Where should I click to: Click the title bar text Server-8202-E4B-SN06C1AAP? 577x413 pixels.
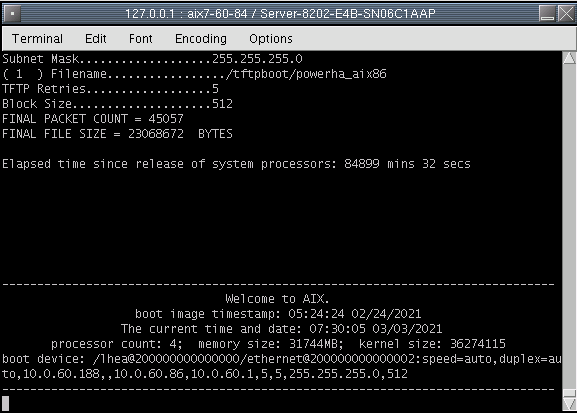(x=348, y=14)
